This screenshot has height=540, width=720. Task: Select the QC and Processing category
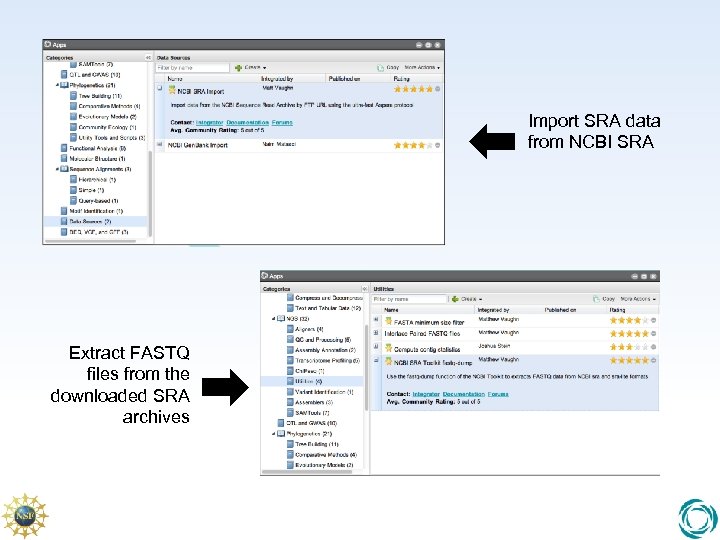[x=323, y=340]
